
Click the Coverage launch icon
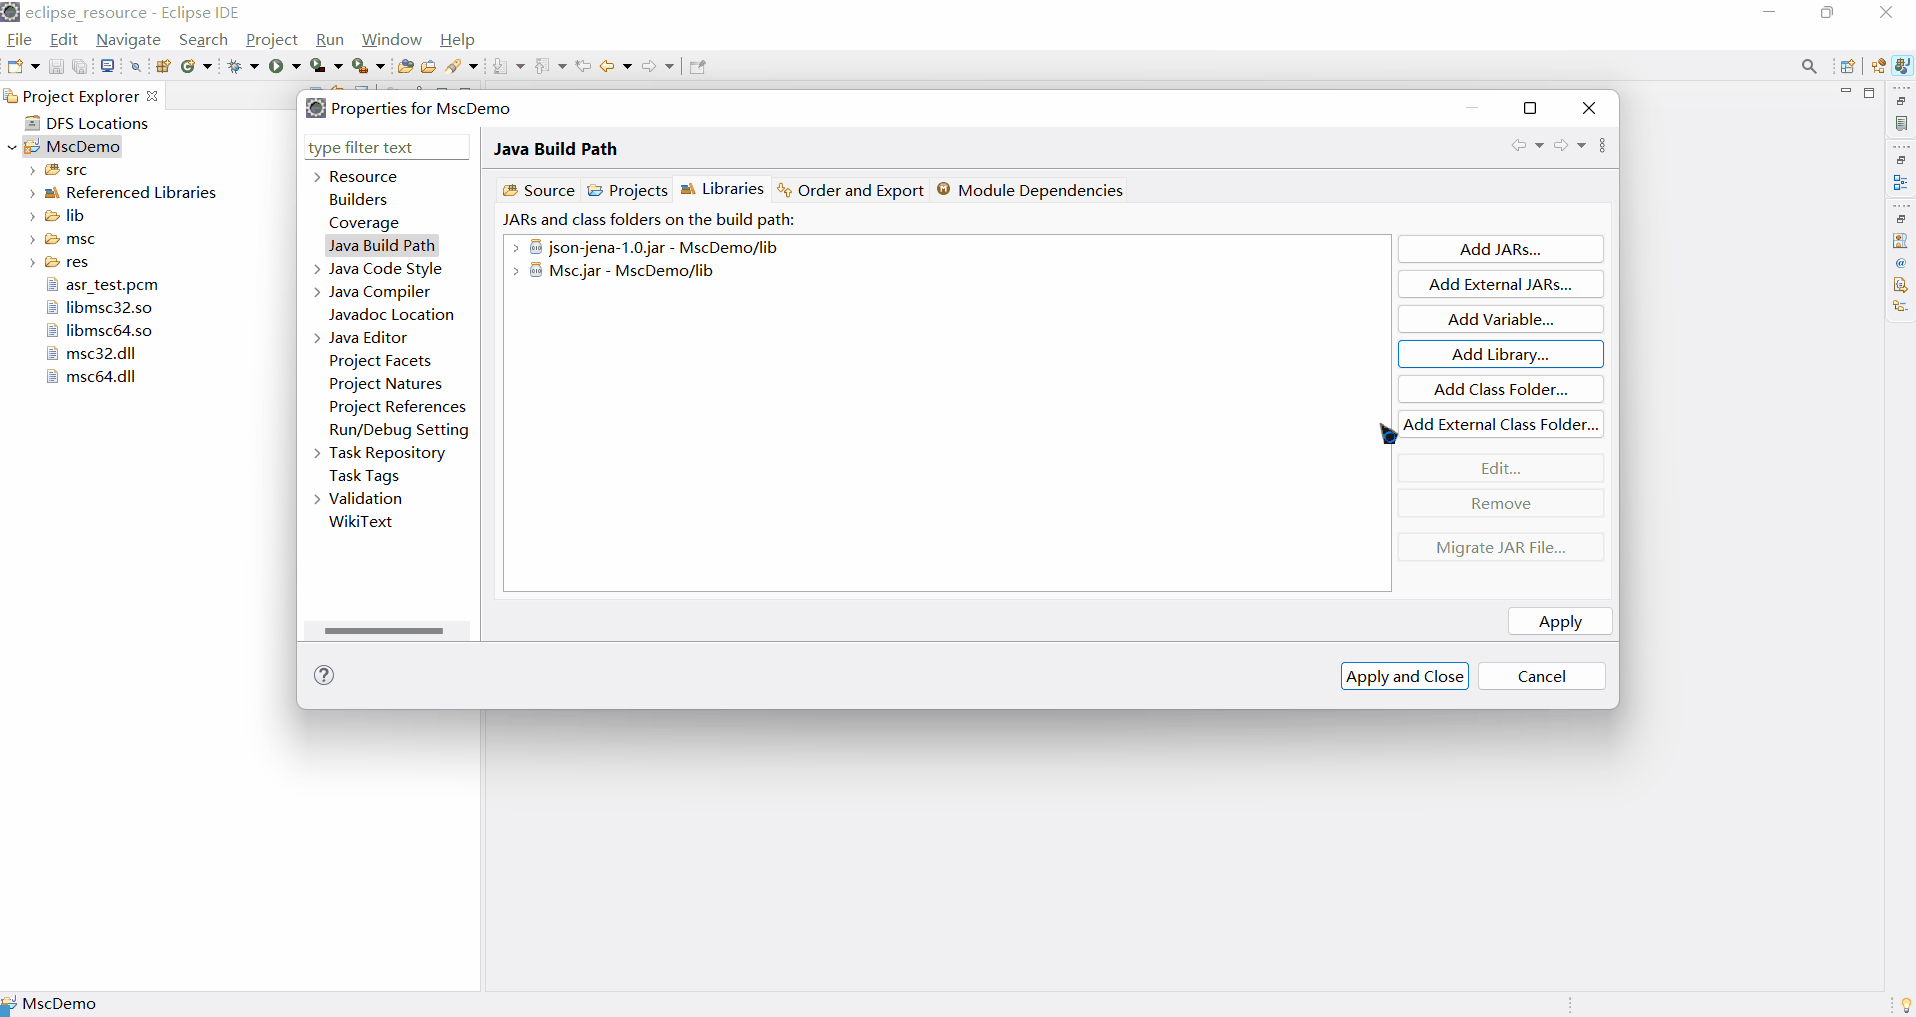pyautogui.click(x=318, y=66)
